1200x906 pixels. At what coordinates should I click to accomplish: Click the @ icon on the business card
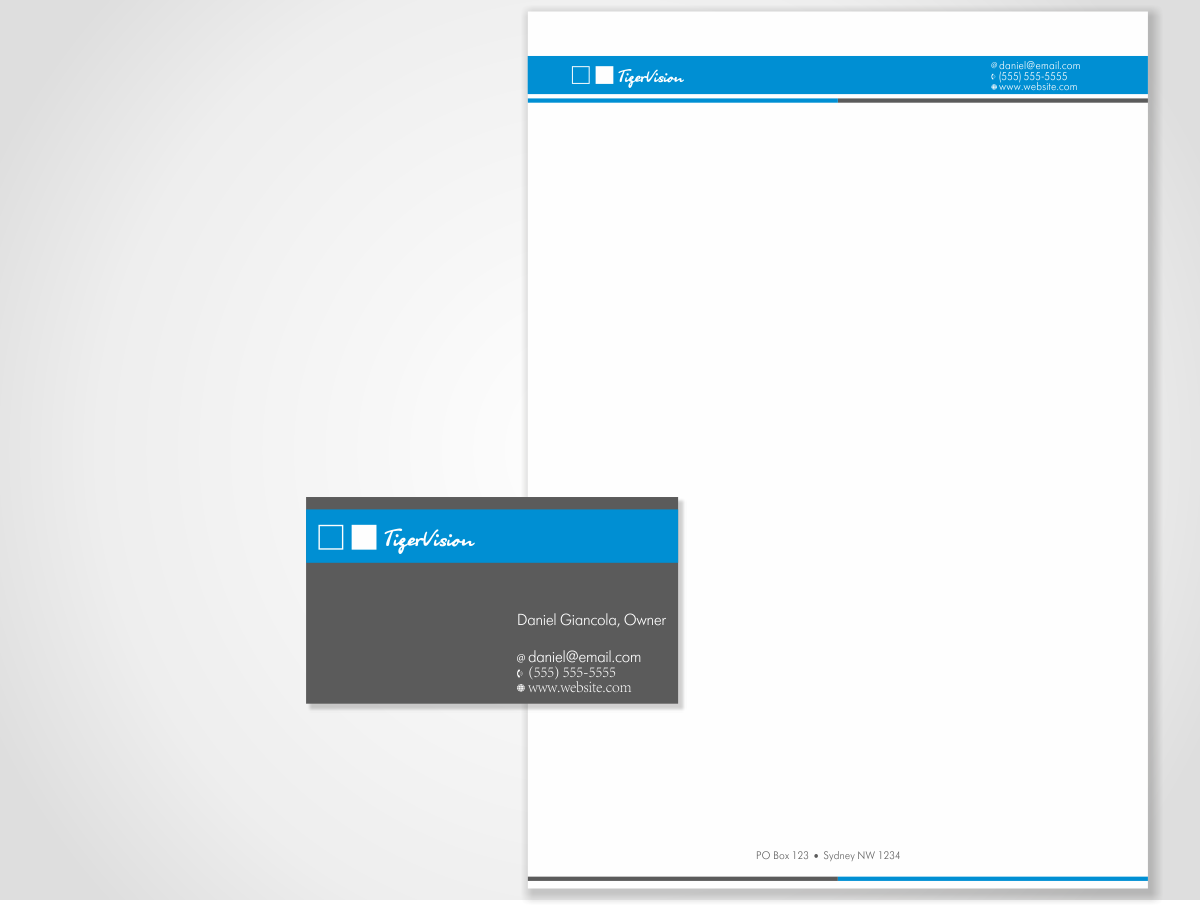(521, 658)
